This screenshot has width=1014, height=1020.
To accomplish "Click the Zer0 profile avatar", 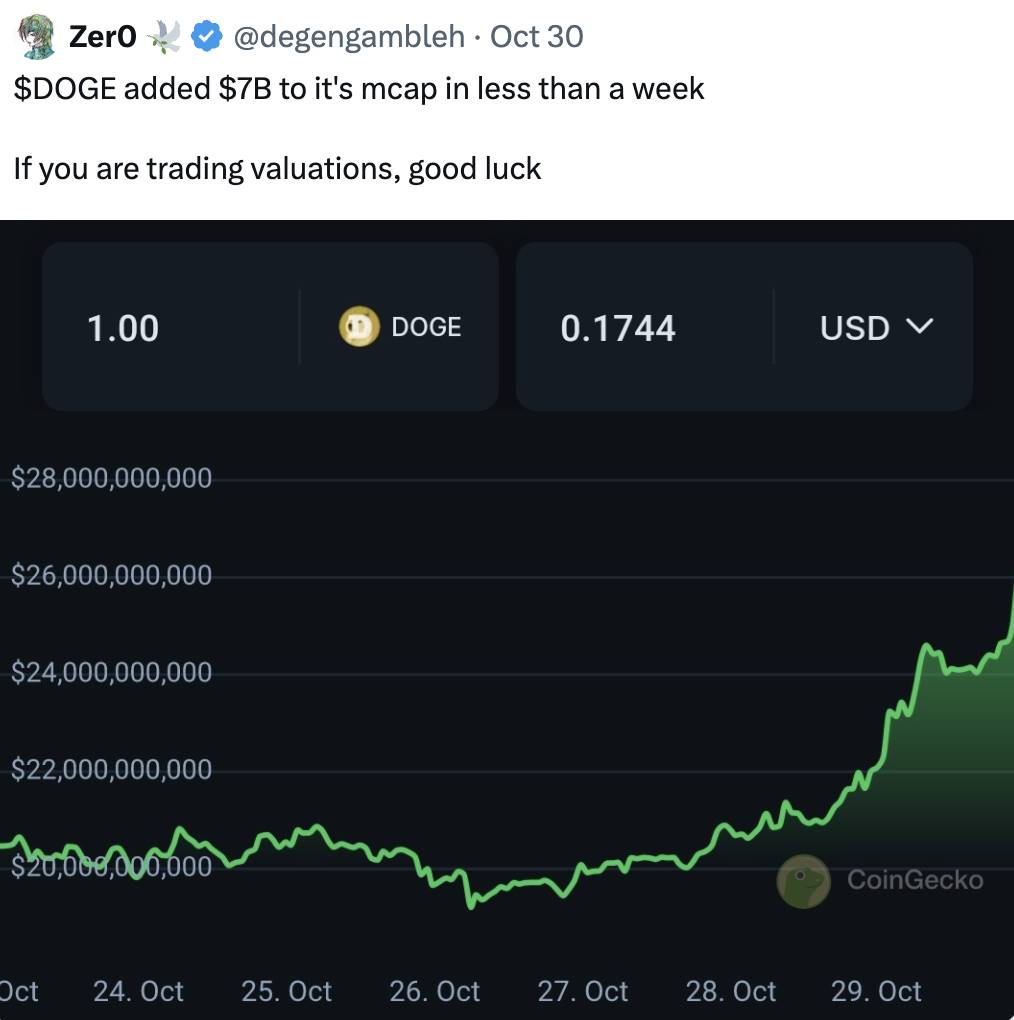I will pos(37,37).
